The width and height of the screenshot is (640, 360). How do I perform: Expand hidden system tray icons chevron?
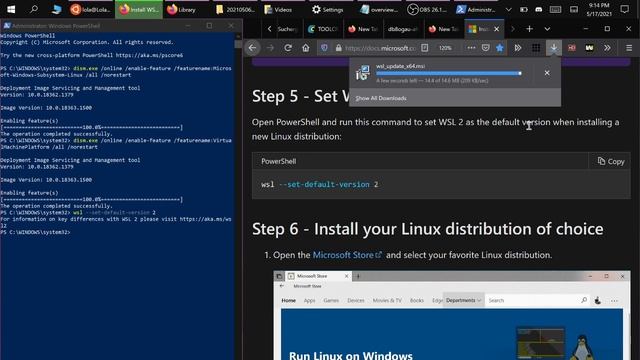click(508, 9)
